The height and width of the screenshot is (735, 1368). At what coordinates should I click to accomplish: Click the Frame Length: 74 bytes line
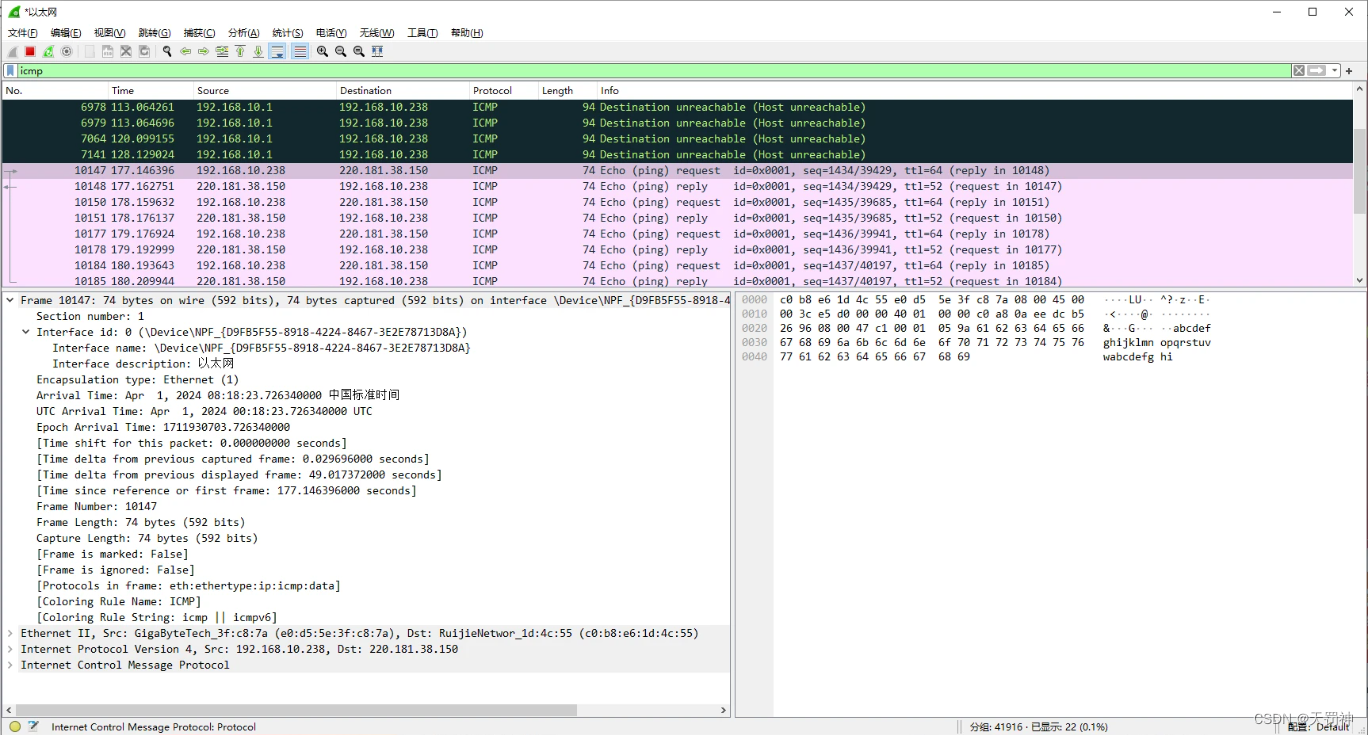click(x=140, y=522)
